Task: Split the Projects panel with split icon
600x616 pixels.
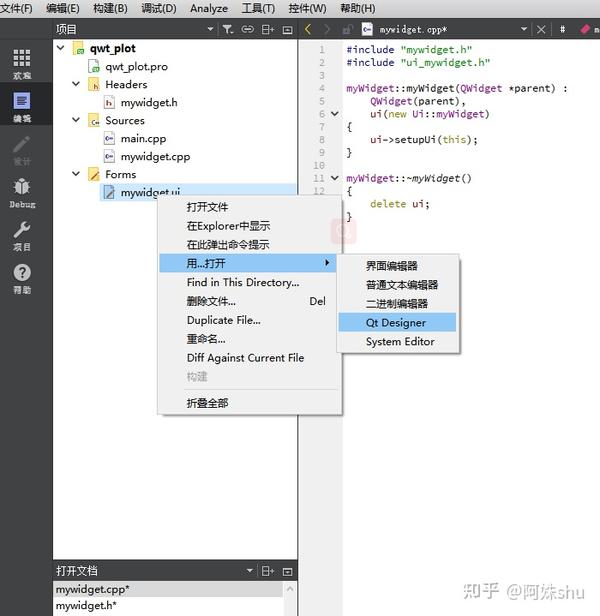Action: (268, 29)
